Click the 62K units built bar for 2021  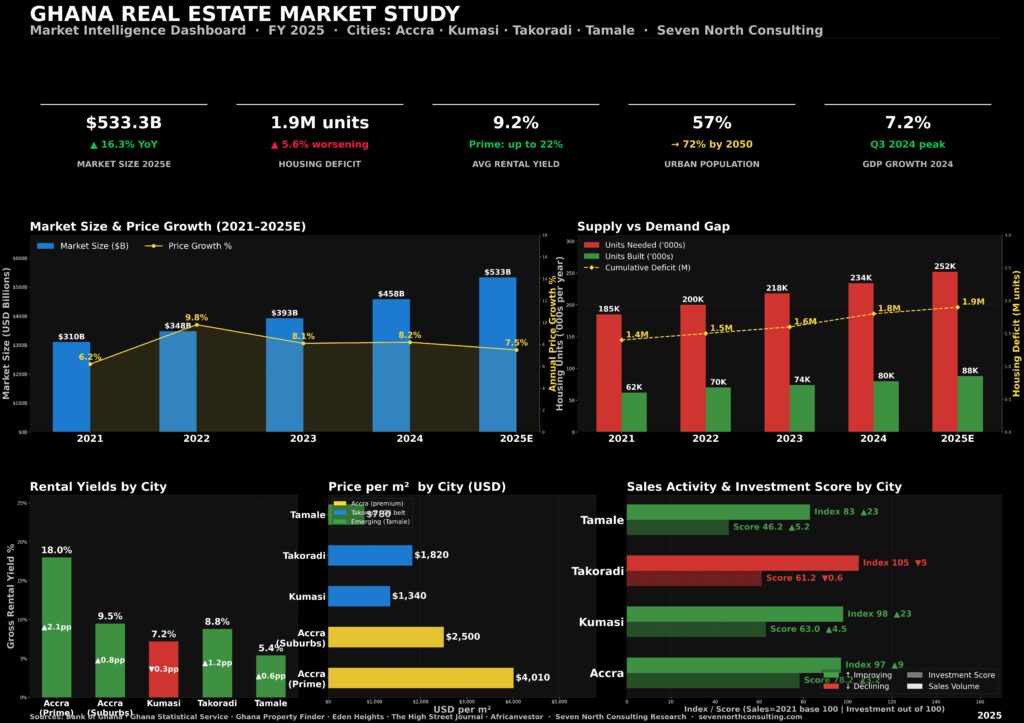(634, 412)
